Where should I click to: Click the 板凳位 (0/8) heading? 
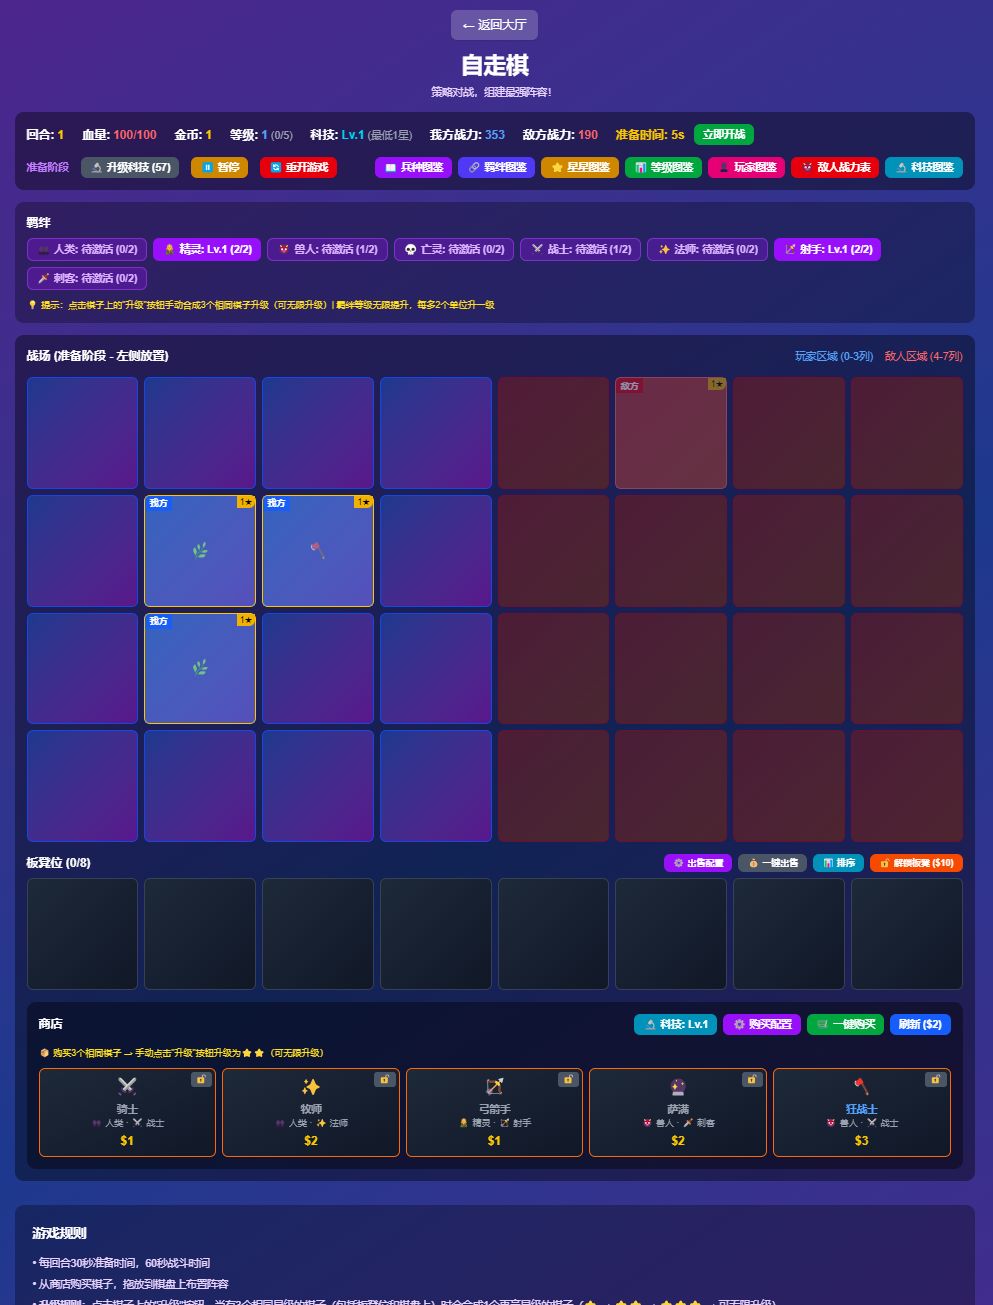(58, 862)
